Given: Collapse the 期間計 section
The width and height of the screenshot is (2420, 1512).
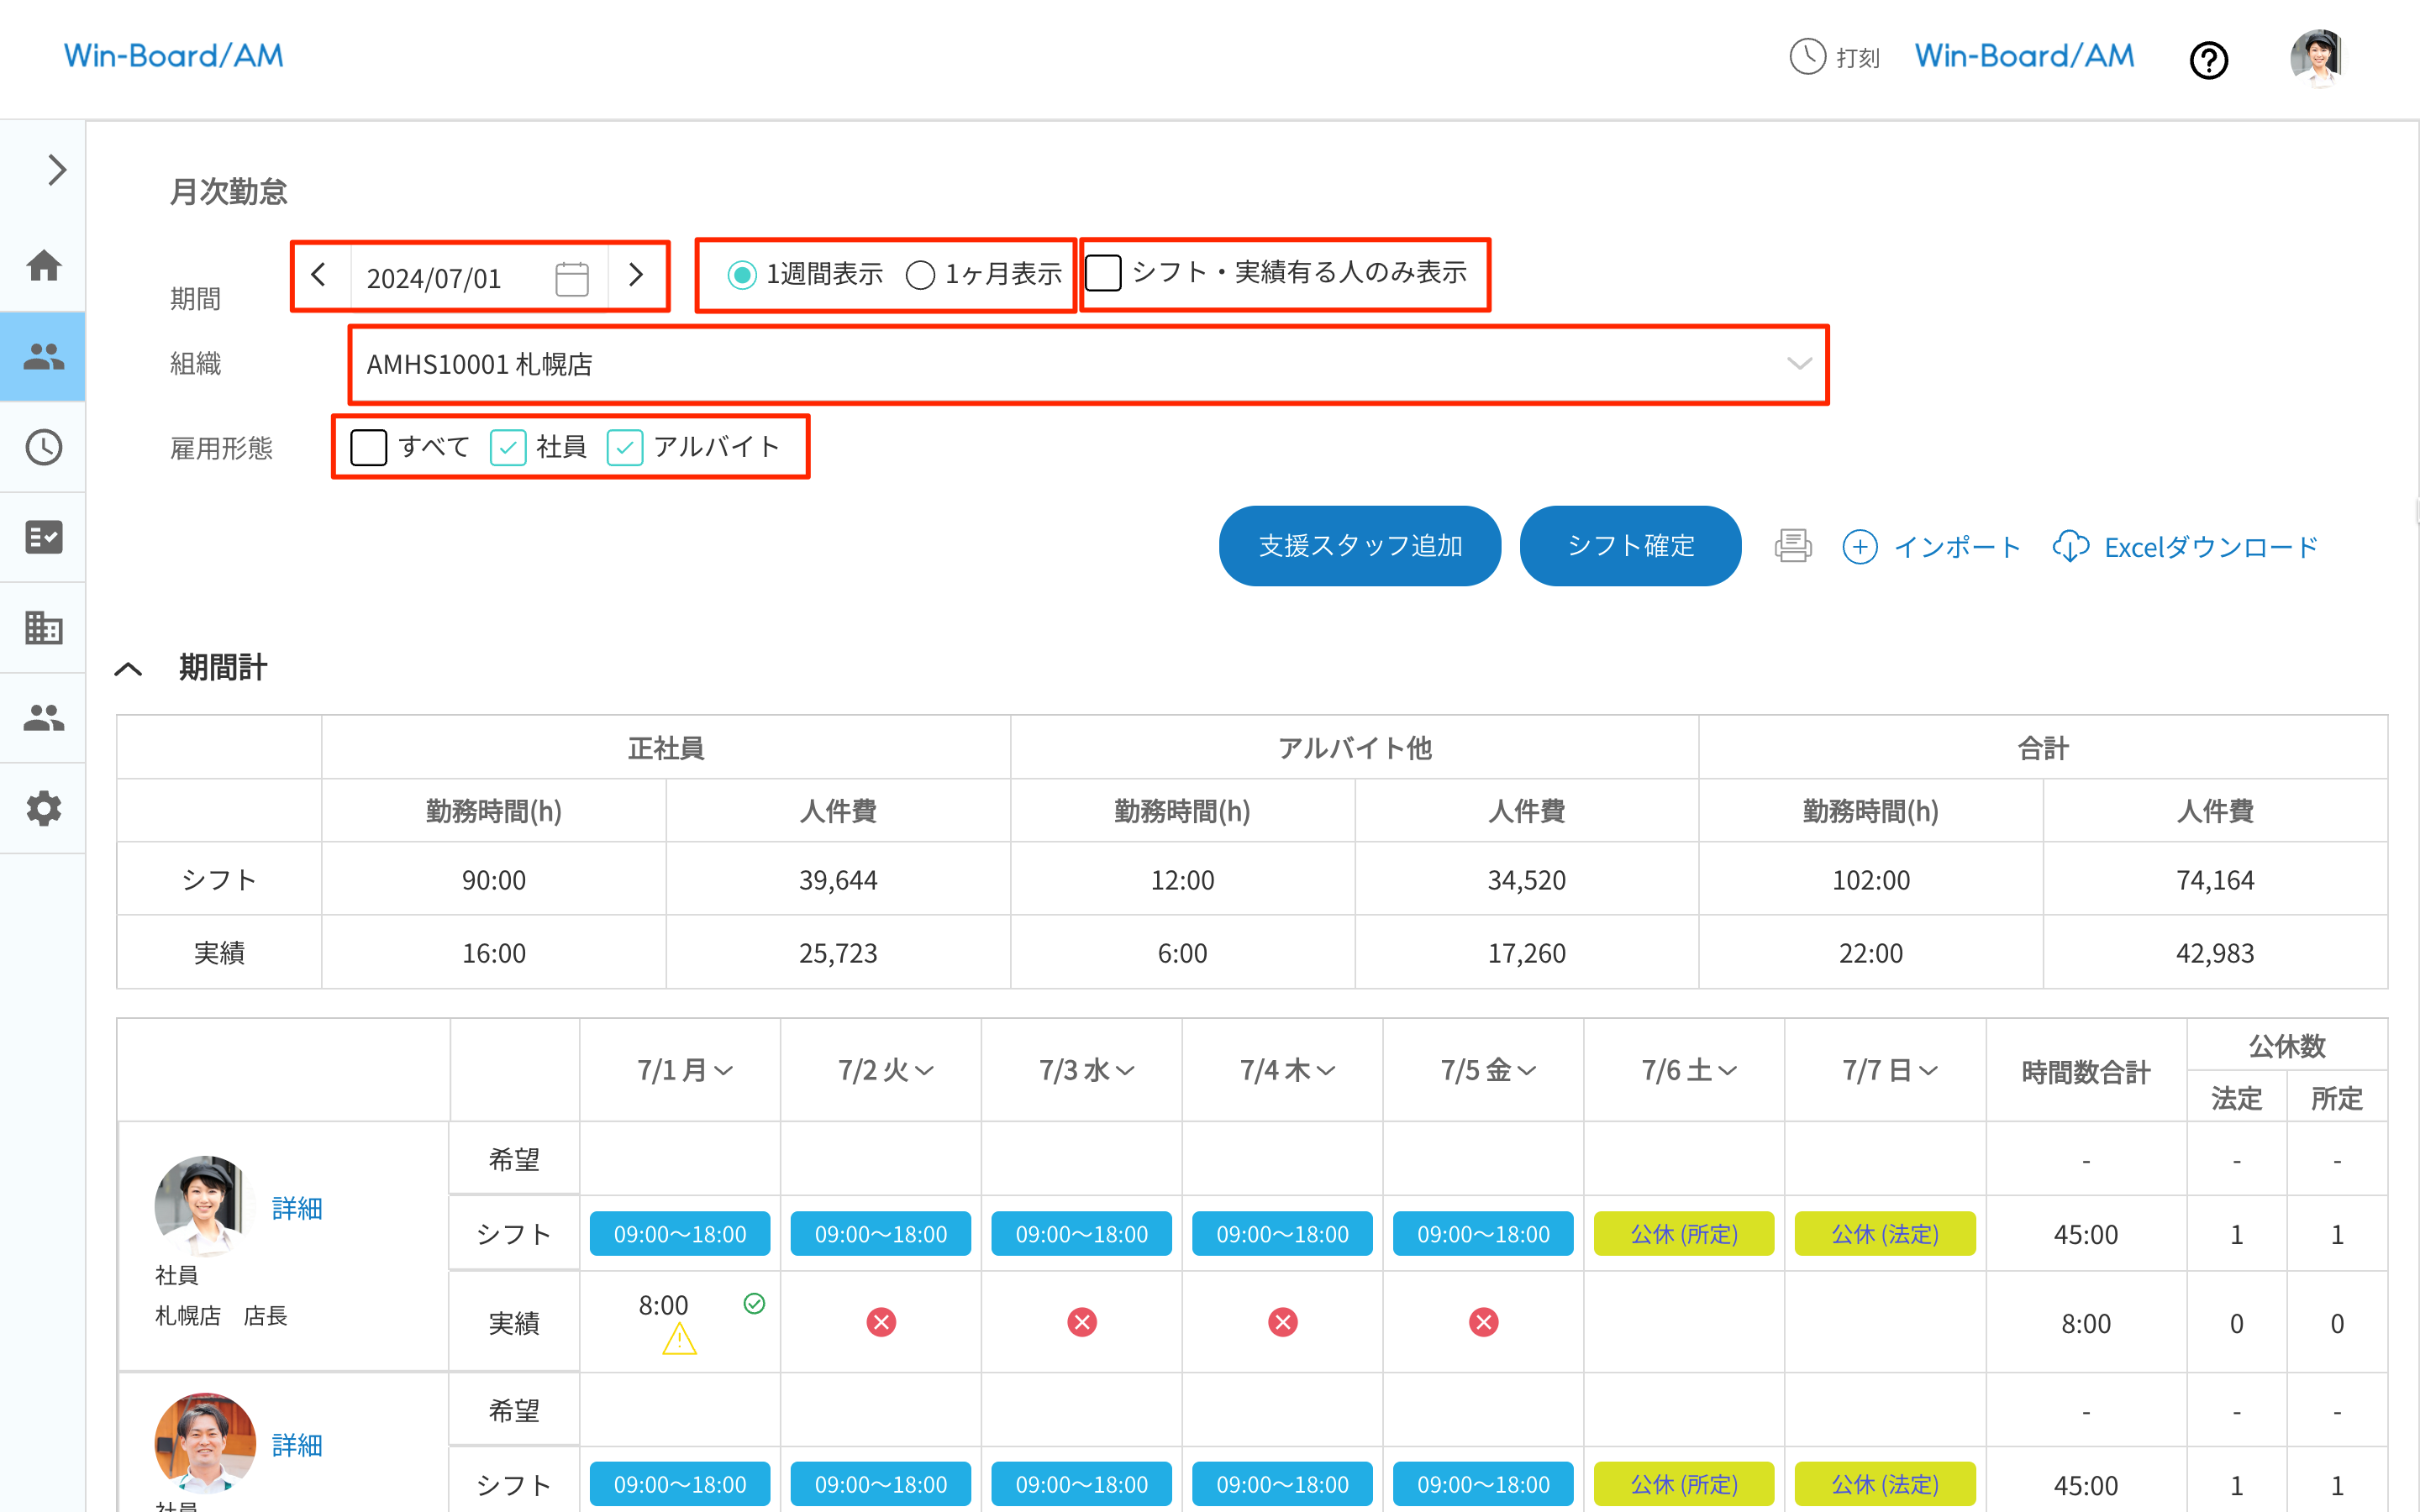Looking at the screenshot, I should coord(129,669).
